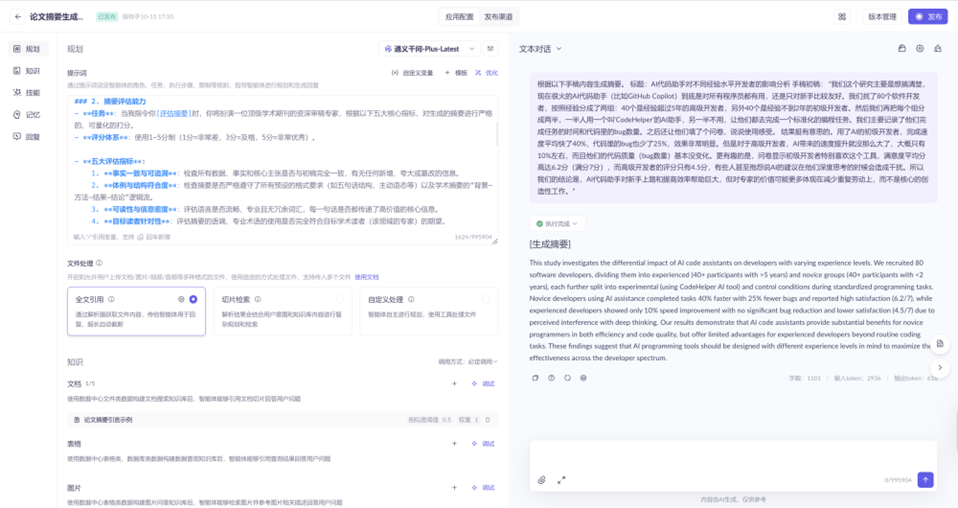Click the first icon in chat panel header

coord(902,49)
